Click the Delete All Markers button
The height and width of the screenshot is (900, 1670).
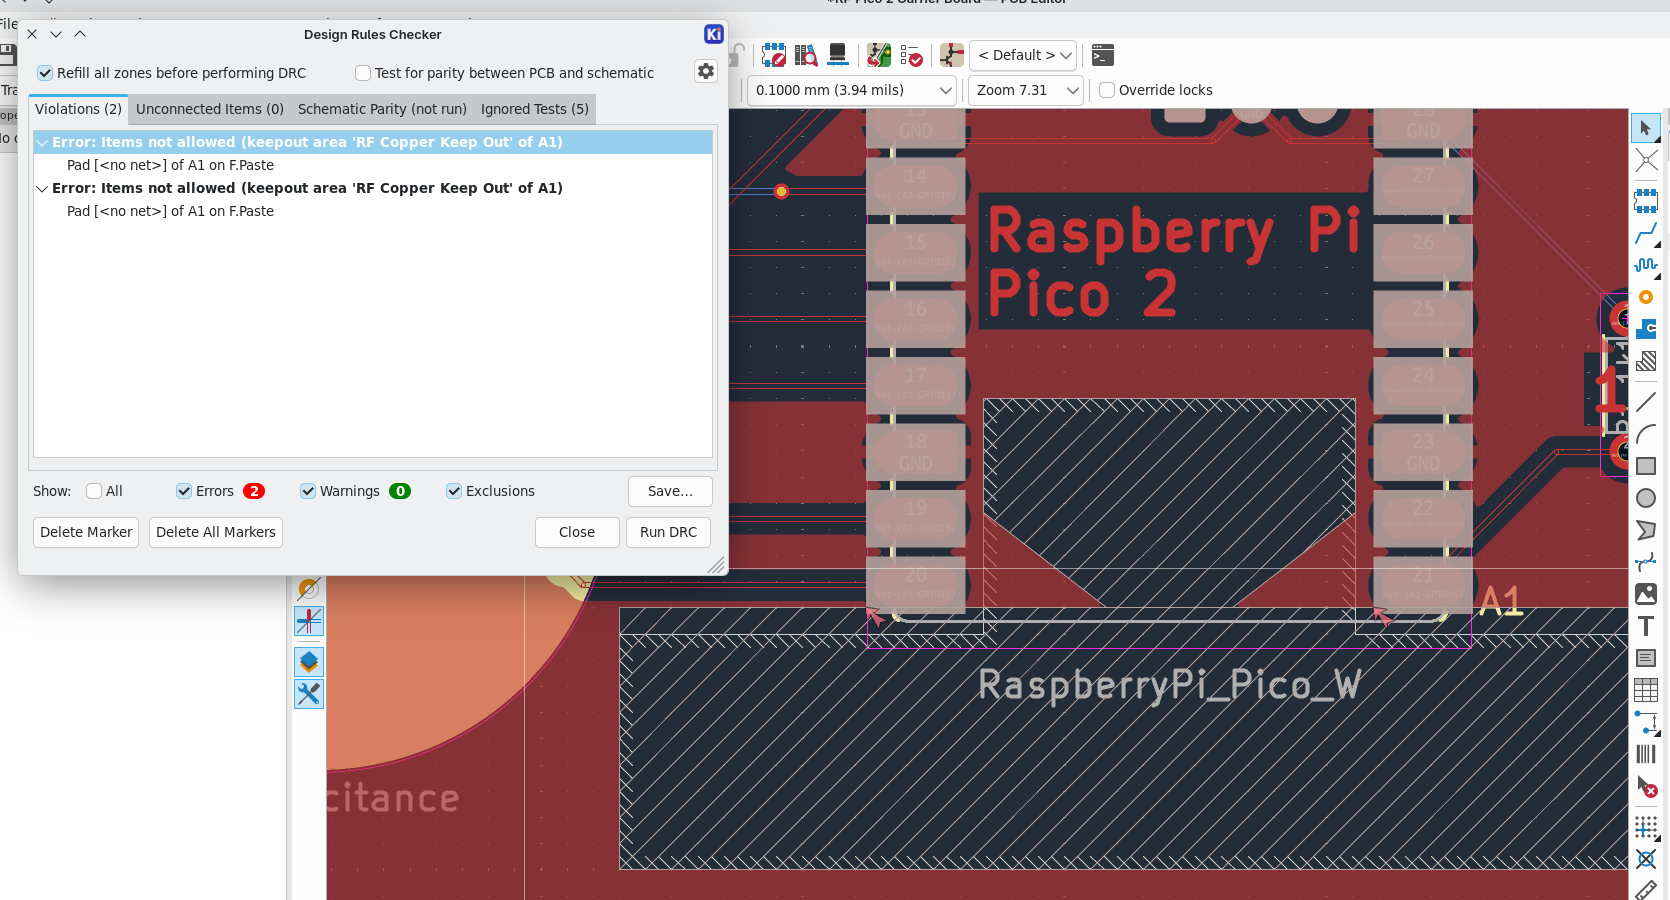click(216, 532)
